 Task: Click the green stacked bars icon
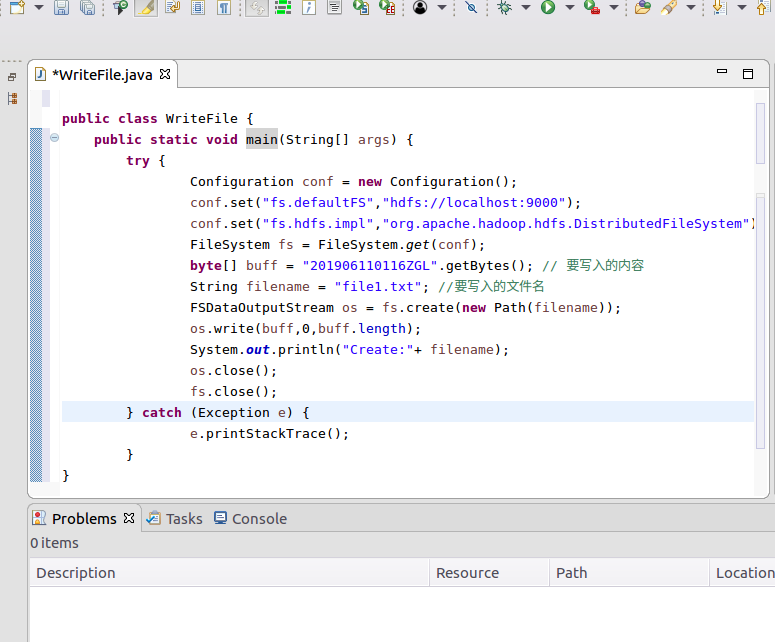[283, 7]
